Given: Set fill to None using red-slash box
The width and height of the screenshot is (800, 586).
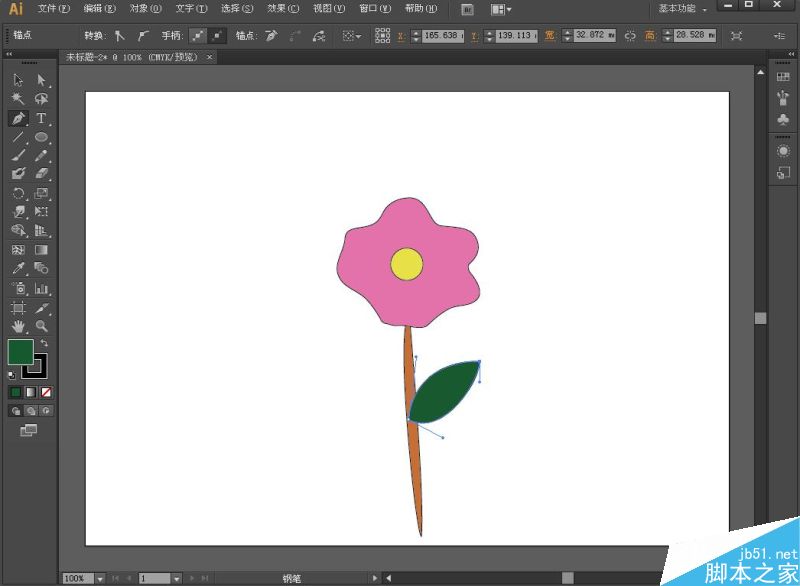Looking at the screenshot, I should point(46,392).
